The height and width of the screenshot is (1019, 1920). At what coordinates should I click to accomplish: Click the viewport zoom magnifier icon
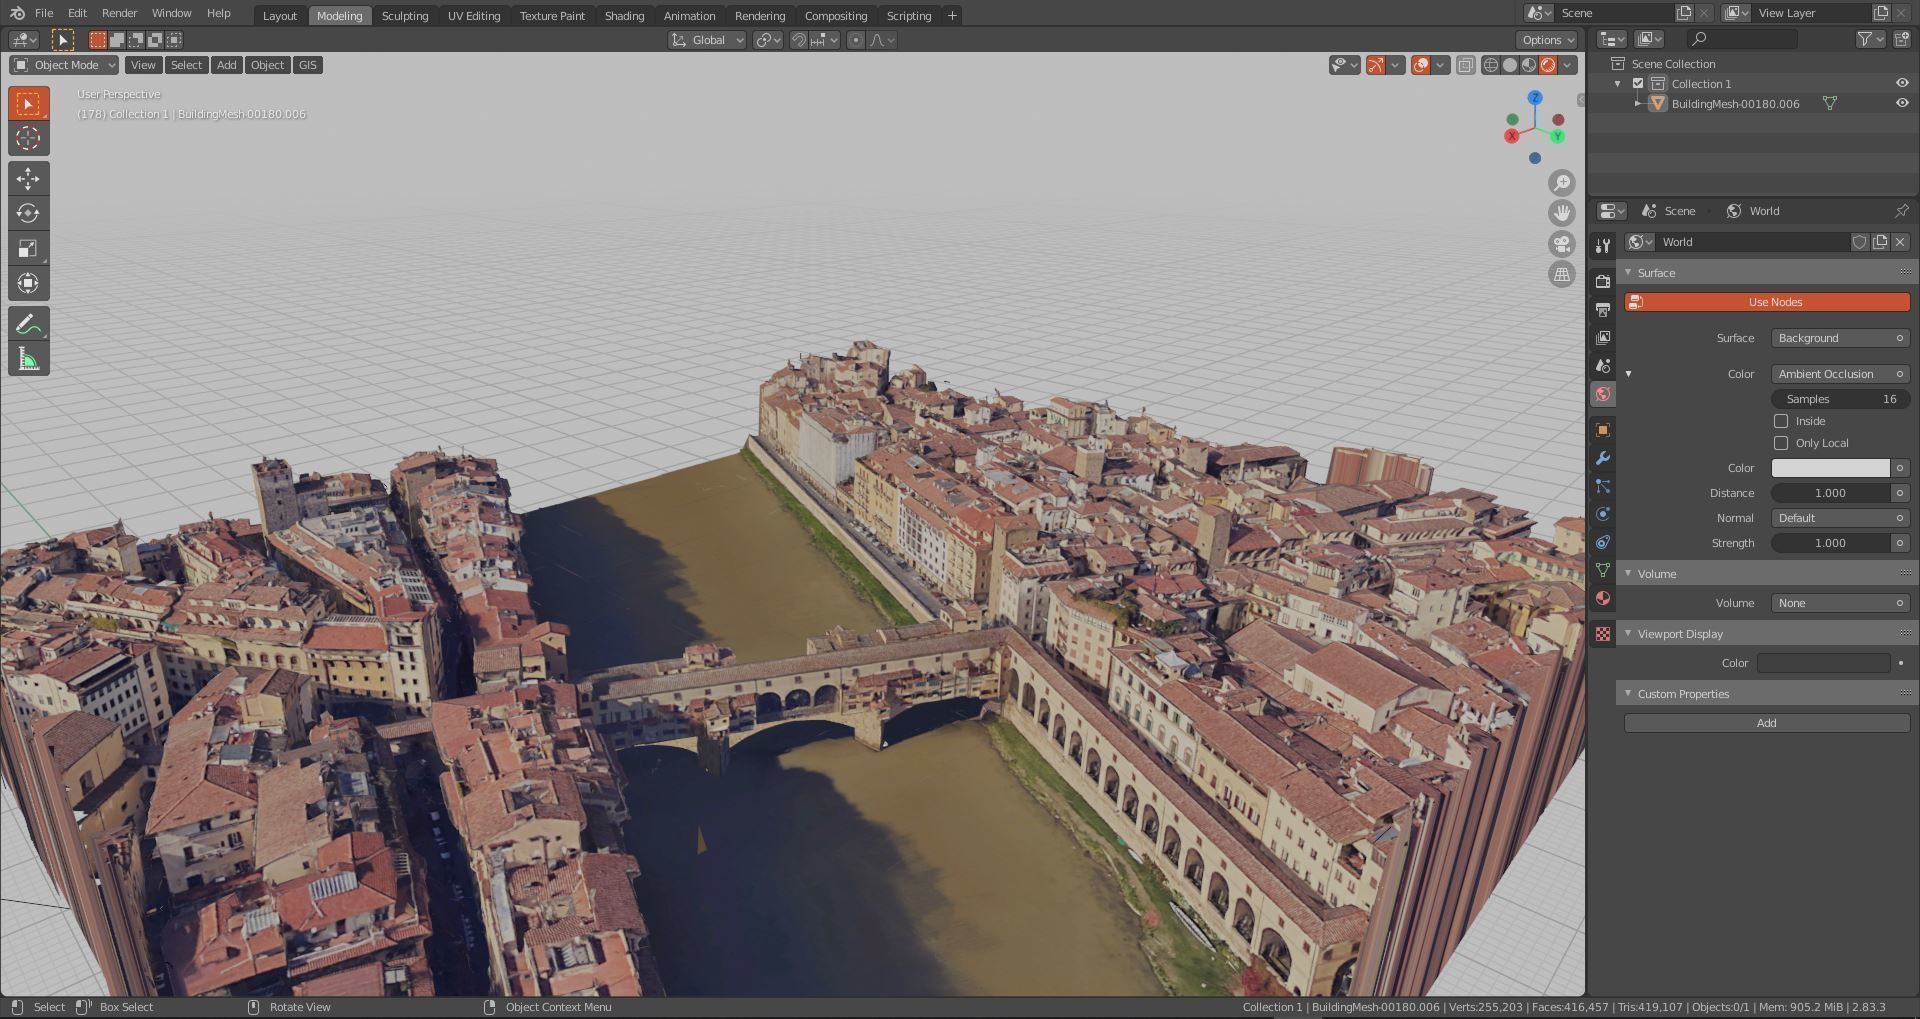(x=1561, y=183)
